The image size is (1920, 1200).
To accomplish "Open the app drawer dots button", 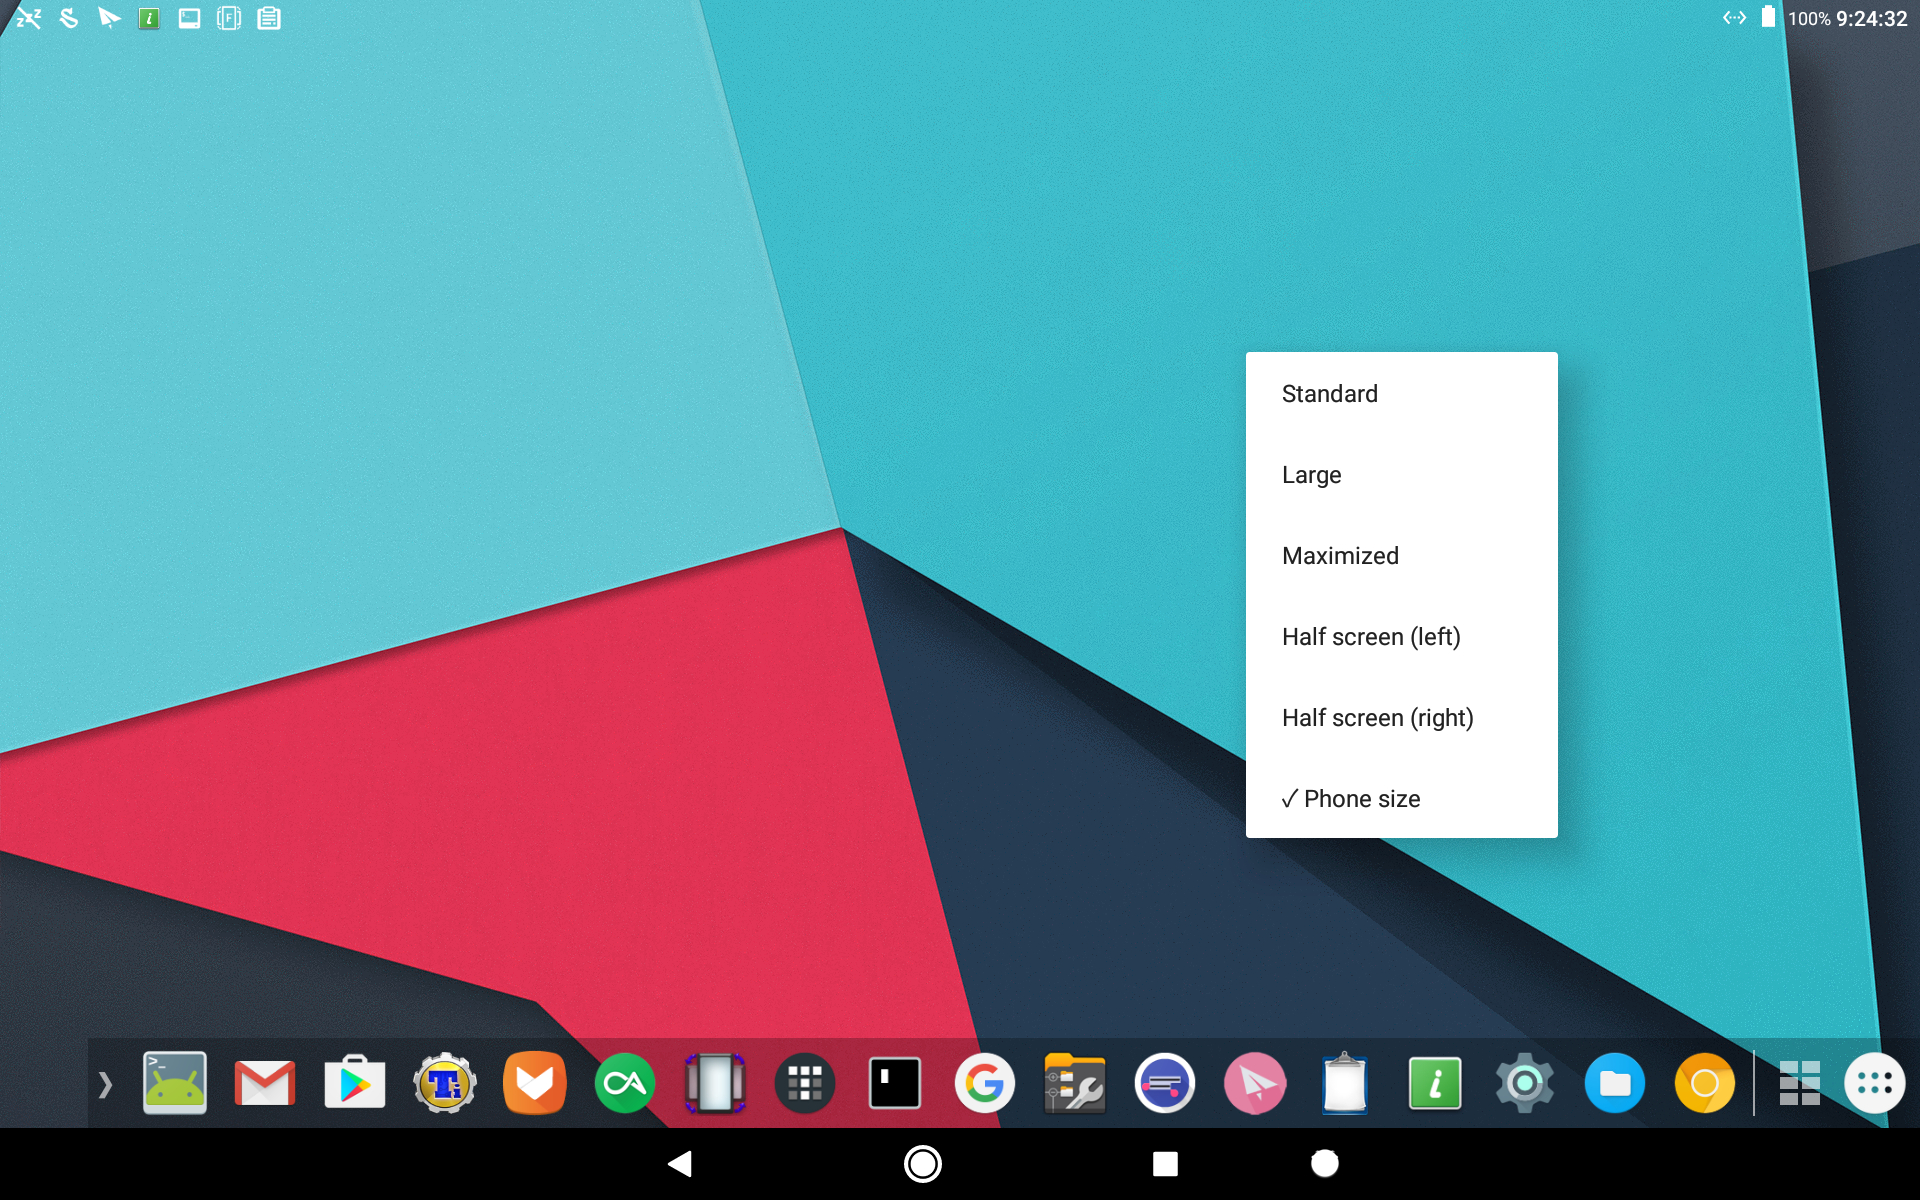I will [x=1874, y=1083].
